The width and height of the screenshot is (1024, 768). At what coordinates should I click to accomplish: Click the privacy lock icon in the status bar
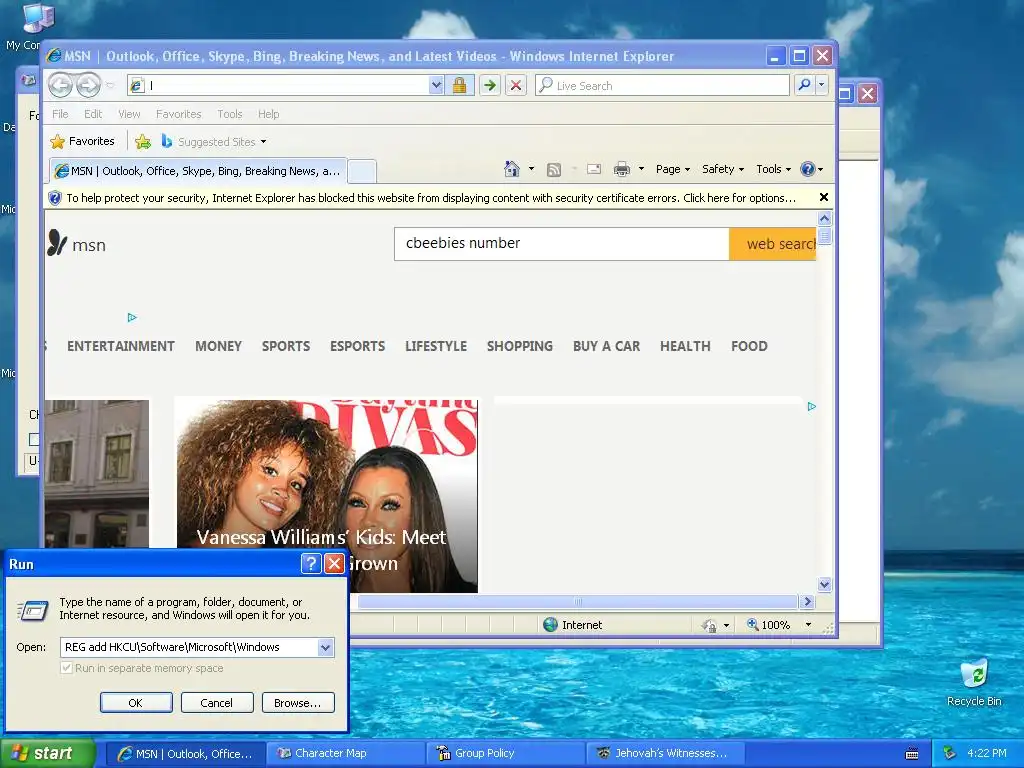709,626
